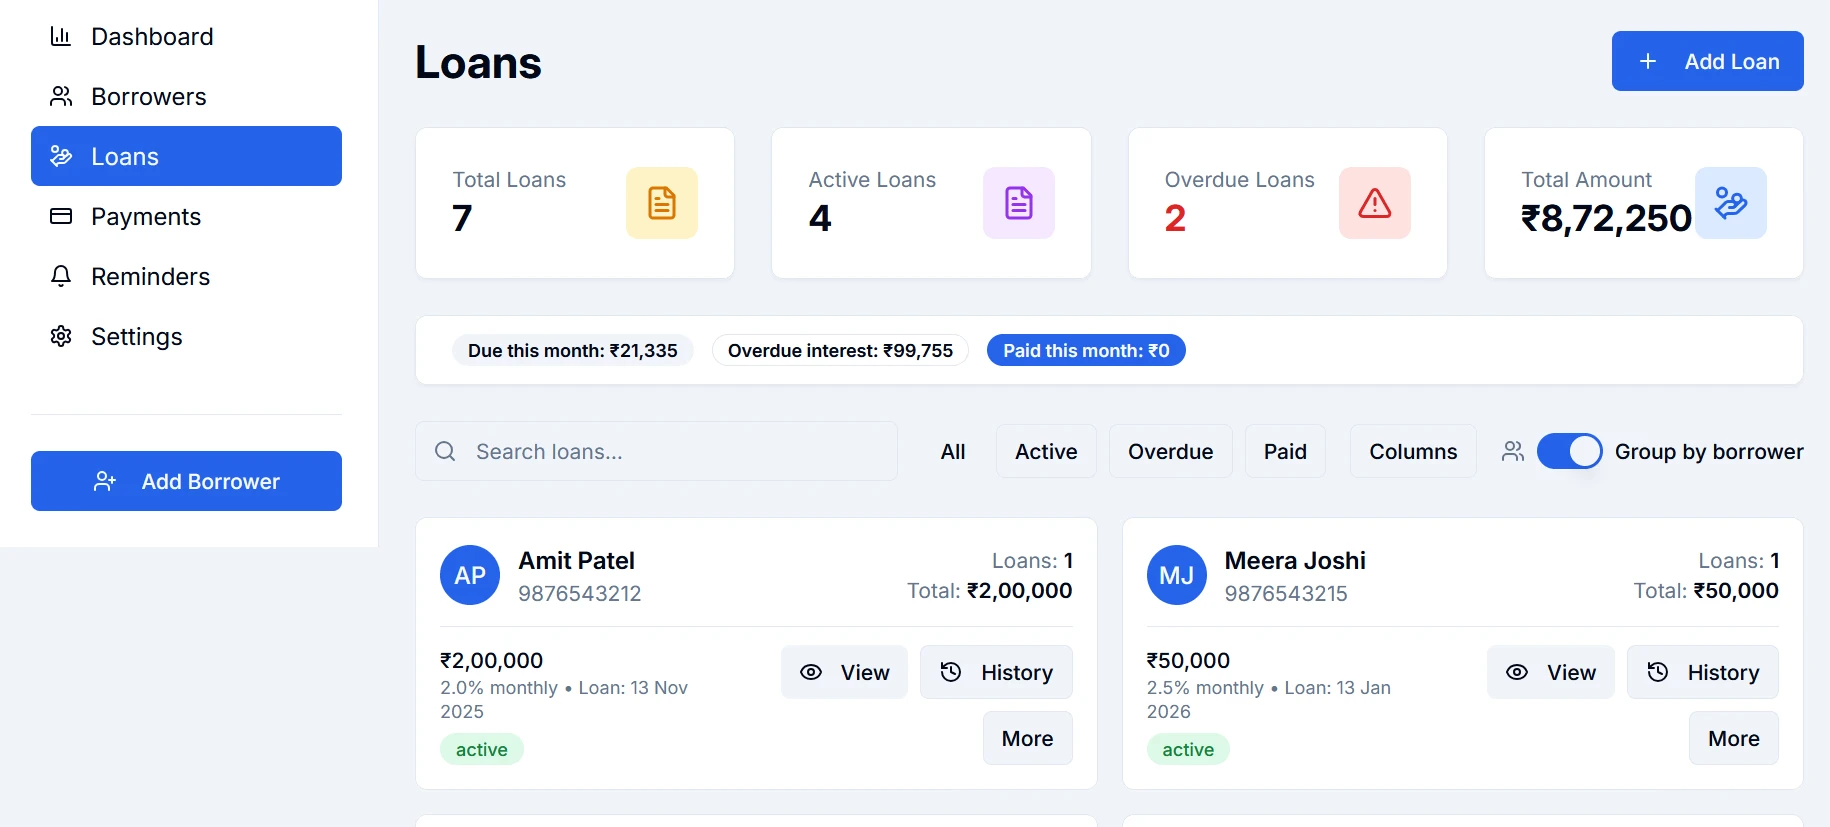Select the Loans sidebar item

186,156
